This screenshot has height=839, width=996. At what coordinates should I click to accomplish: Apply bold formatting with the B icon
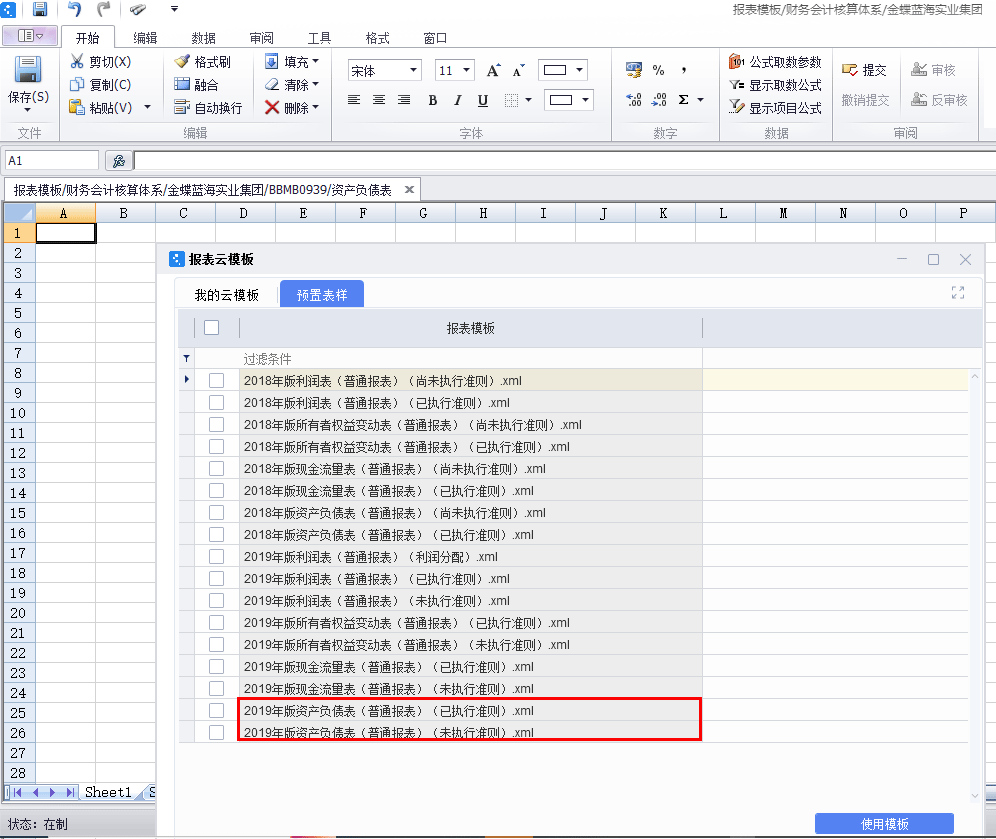click(x=432, y=99)
